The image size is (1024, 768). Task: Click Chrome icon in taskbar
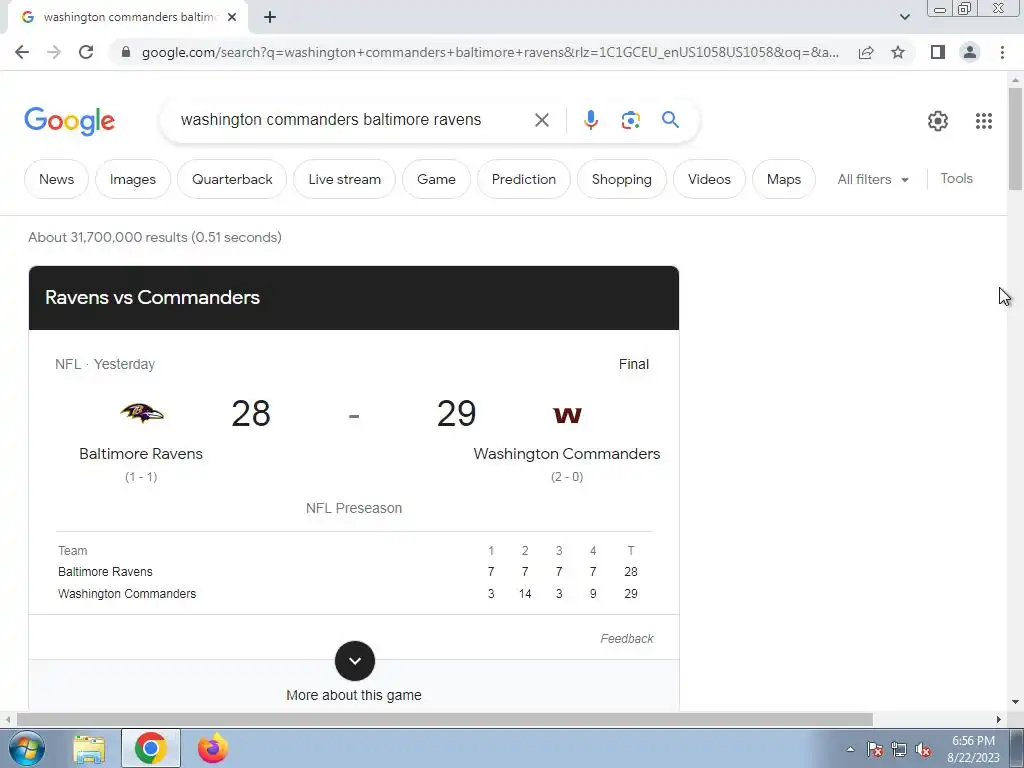(x=151, y=748)
